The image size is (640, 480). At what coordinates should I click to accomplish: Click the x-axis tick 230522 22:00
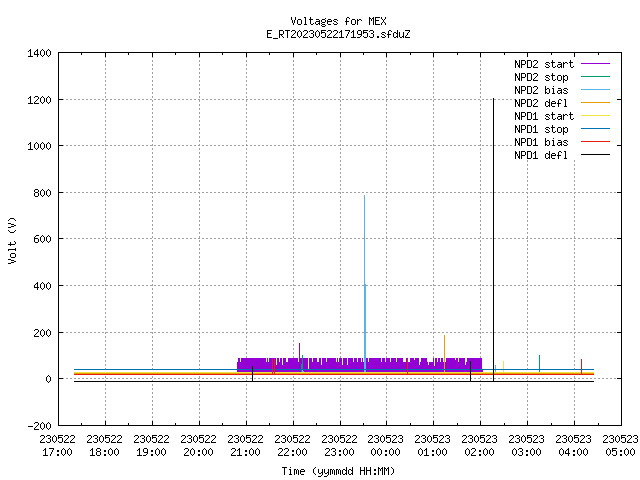tap(292, 446)
